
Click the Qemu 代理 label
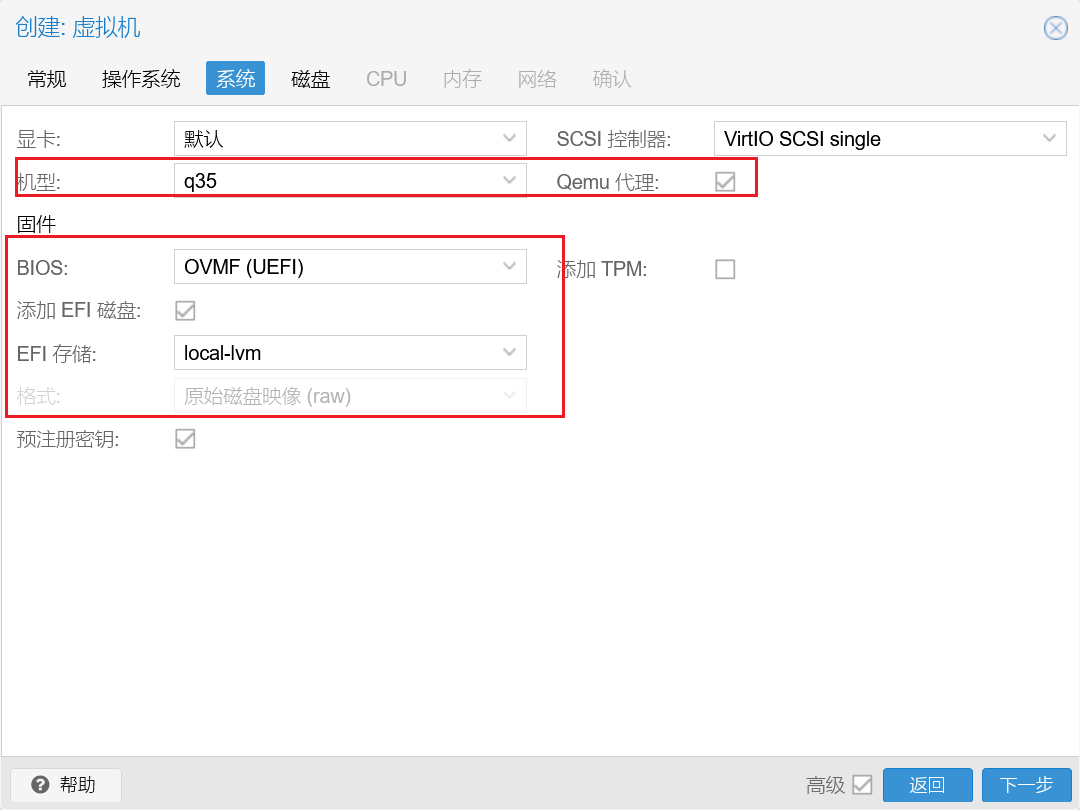608,183
